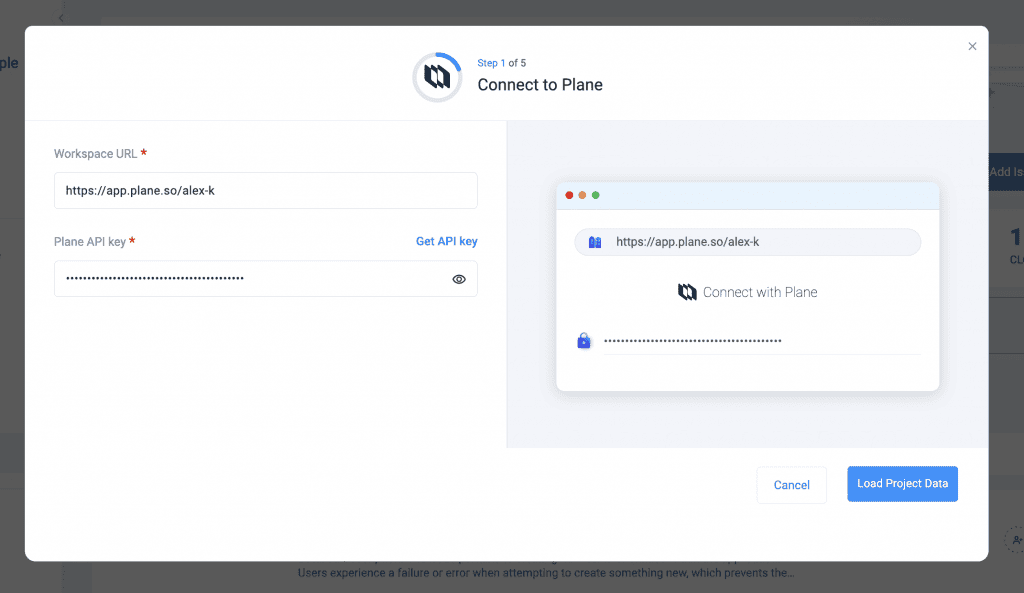Click the back arrow behind the dialog
Screen dimensions: 1024x593
[61, 18]
